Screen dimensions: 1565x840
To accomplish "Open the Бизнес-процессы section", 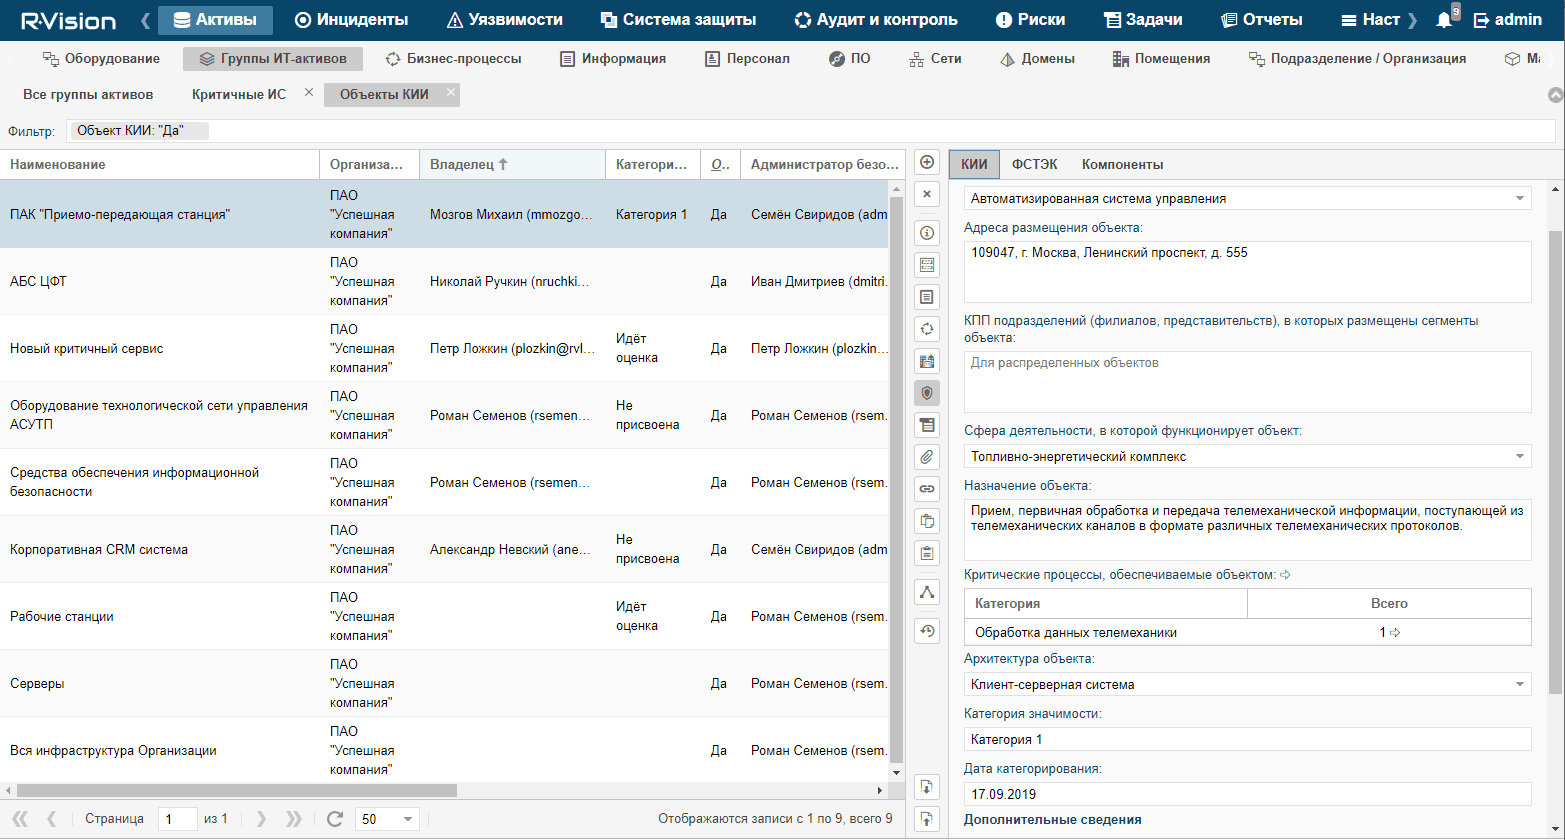I will pyautogui.click(x=453, y=59).
